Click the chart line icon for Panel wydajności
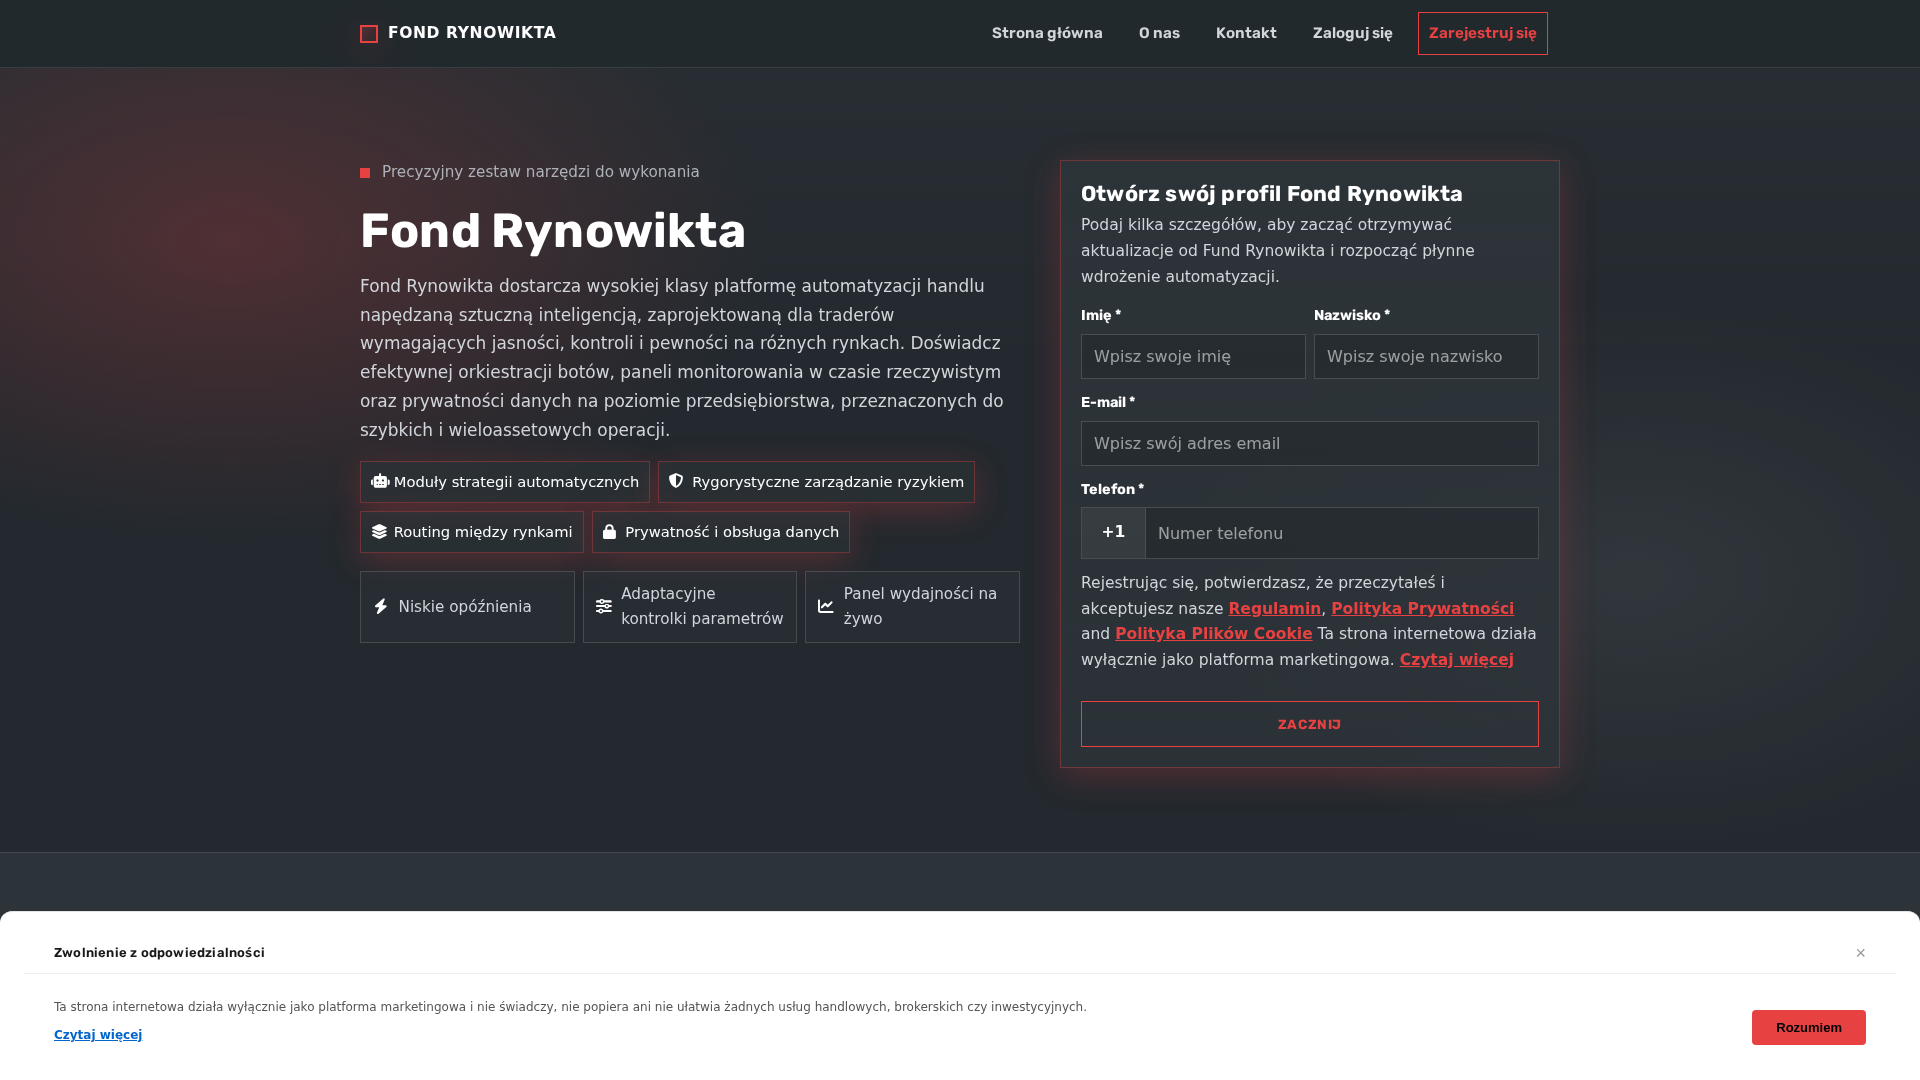 (x=826, y=607)
